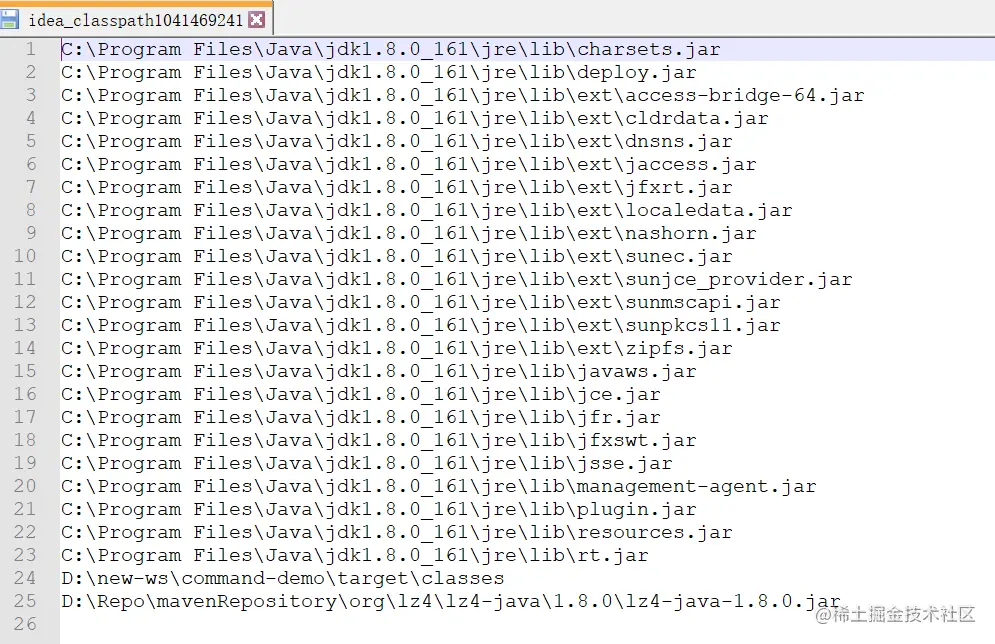Click line containing management-agent.jar
Screen dimensions: 995x644
pos(438,486)
